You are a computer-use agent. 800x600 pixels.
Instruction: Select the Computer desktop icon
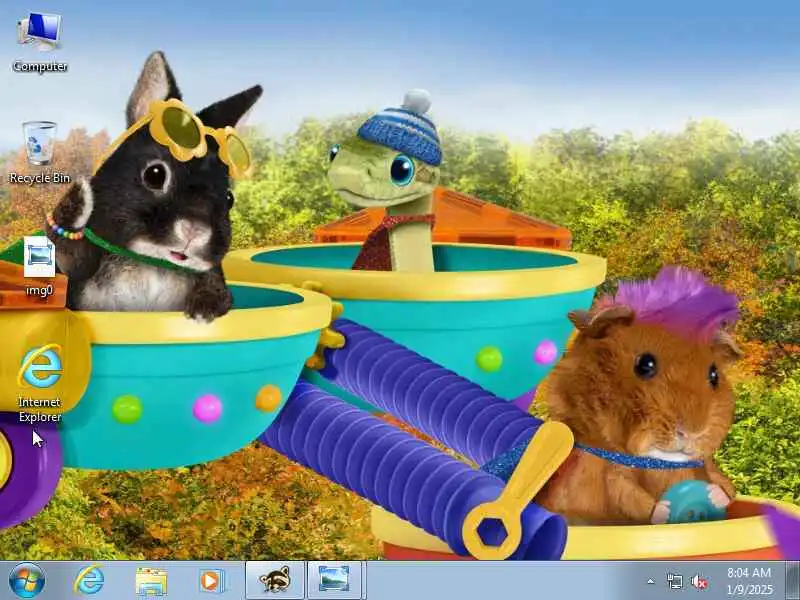pyautogui.click(x=40, y=42)
